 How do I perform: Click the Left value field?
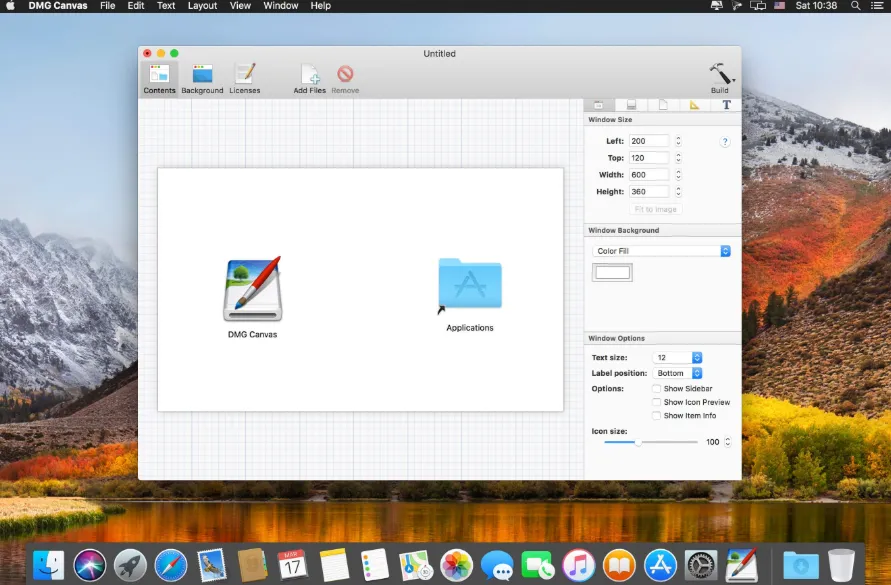pos(649,141)
